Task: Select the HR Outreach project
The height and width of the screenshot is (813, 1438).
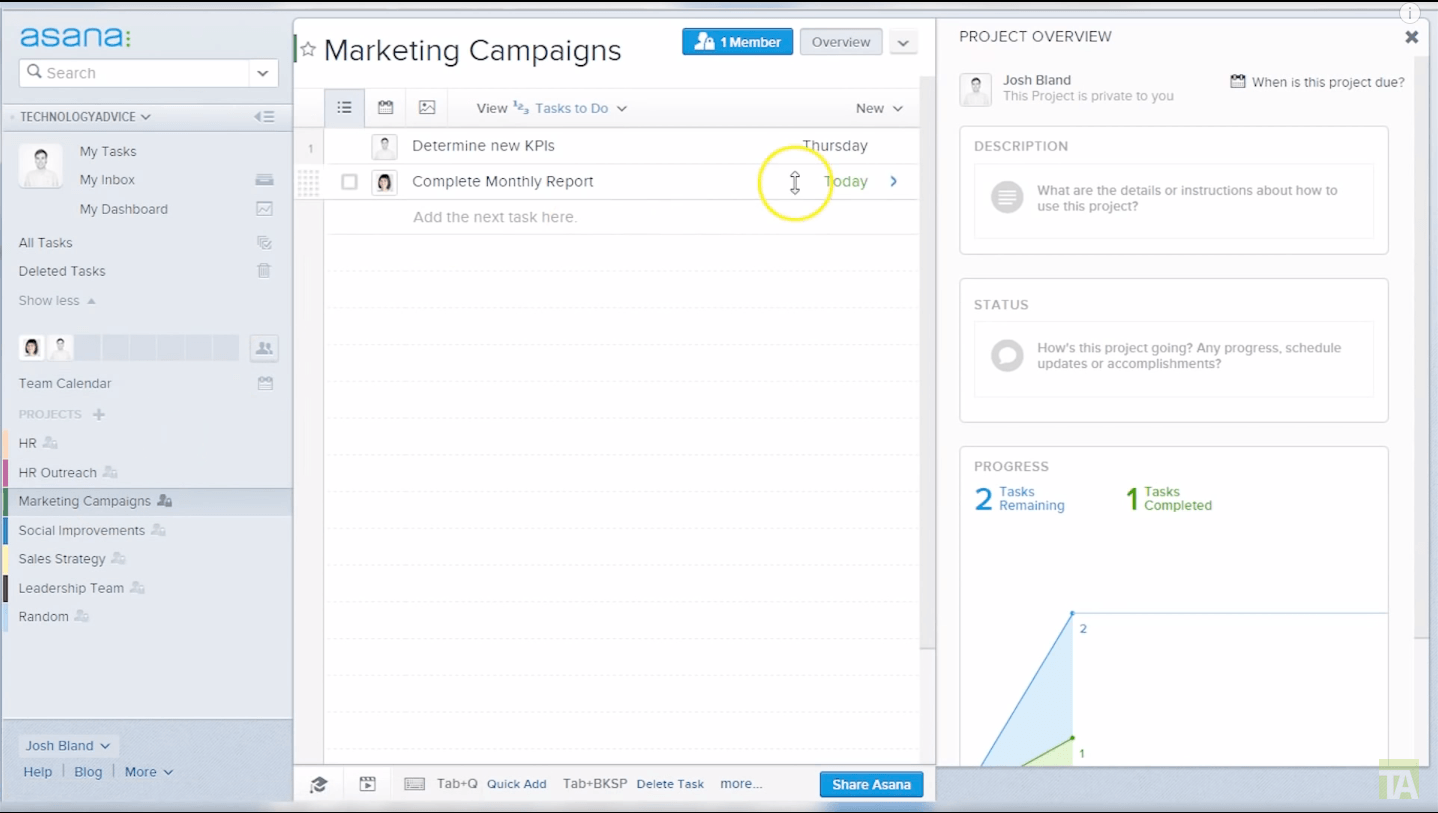Action: (x=57, y=473)
